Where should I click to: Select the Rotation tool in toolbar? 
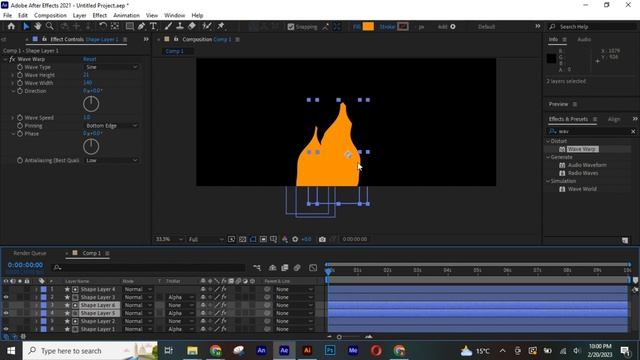pos(103,27)
